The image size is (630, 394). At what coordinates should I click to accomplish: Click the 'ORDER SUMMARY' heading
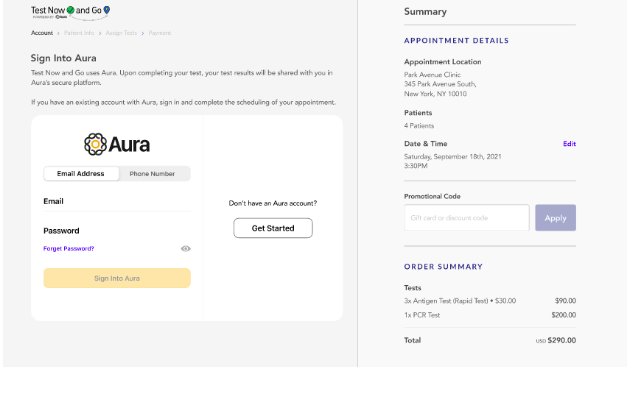pyautogui.click(x=443, y=267)
